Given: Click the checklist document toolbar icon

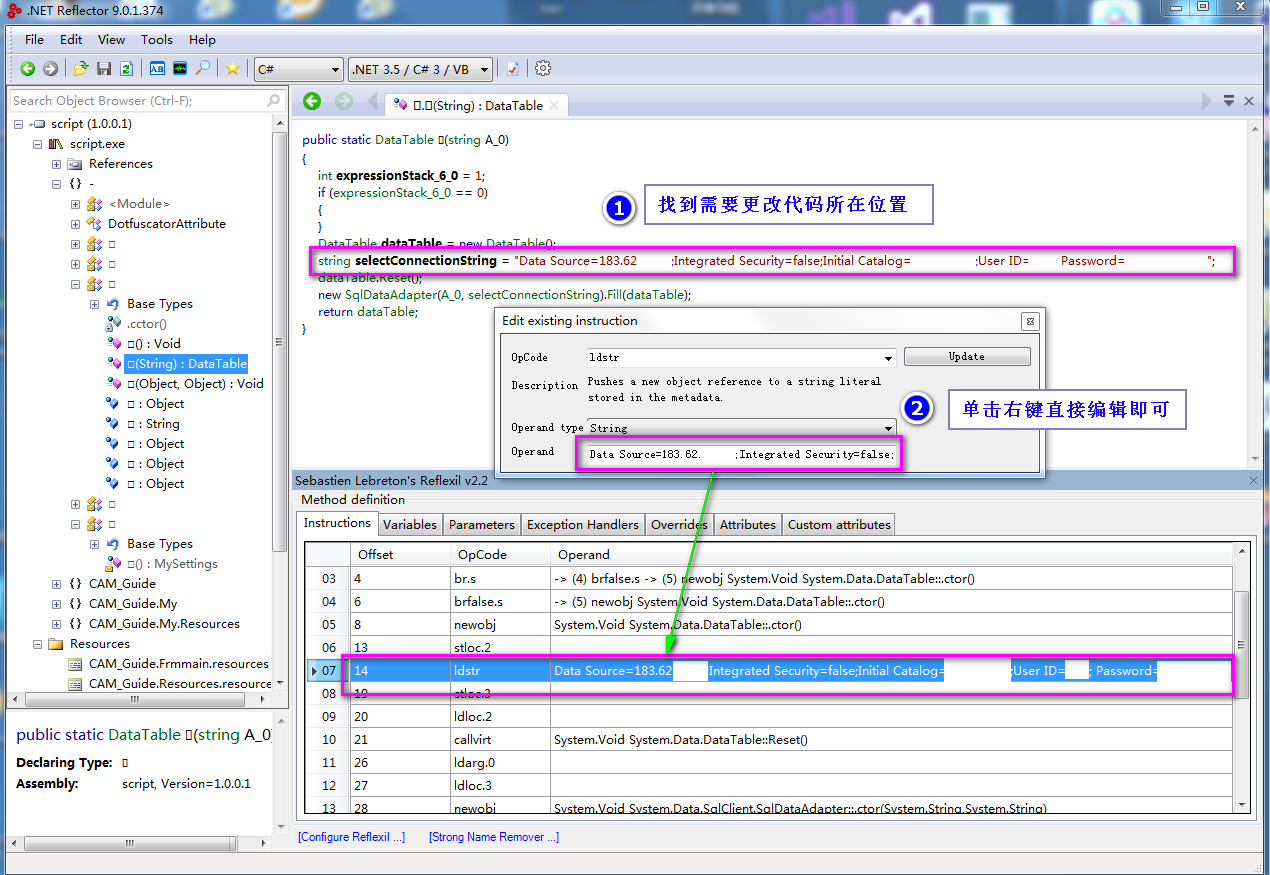Looking at the screenshot, I should pos(512,69).
